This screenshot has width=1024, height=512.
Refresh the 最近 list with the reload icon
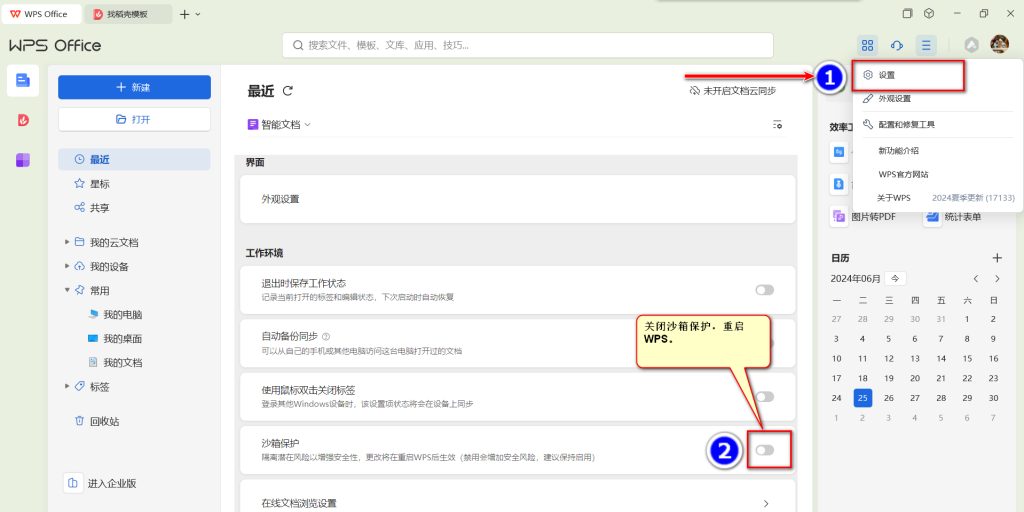(287, 91)
